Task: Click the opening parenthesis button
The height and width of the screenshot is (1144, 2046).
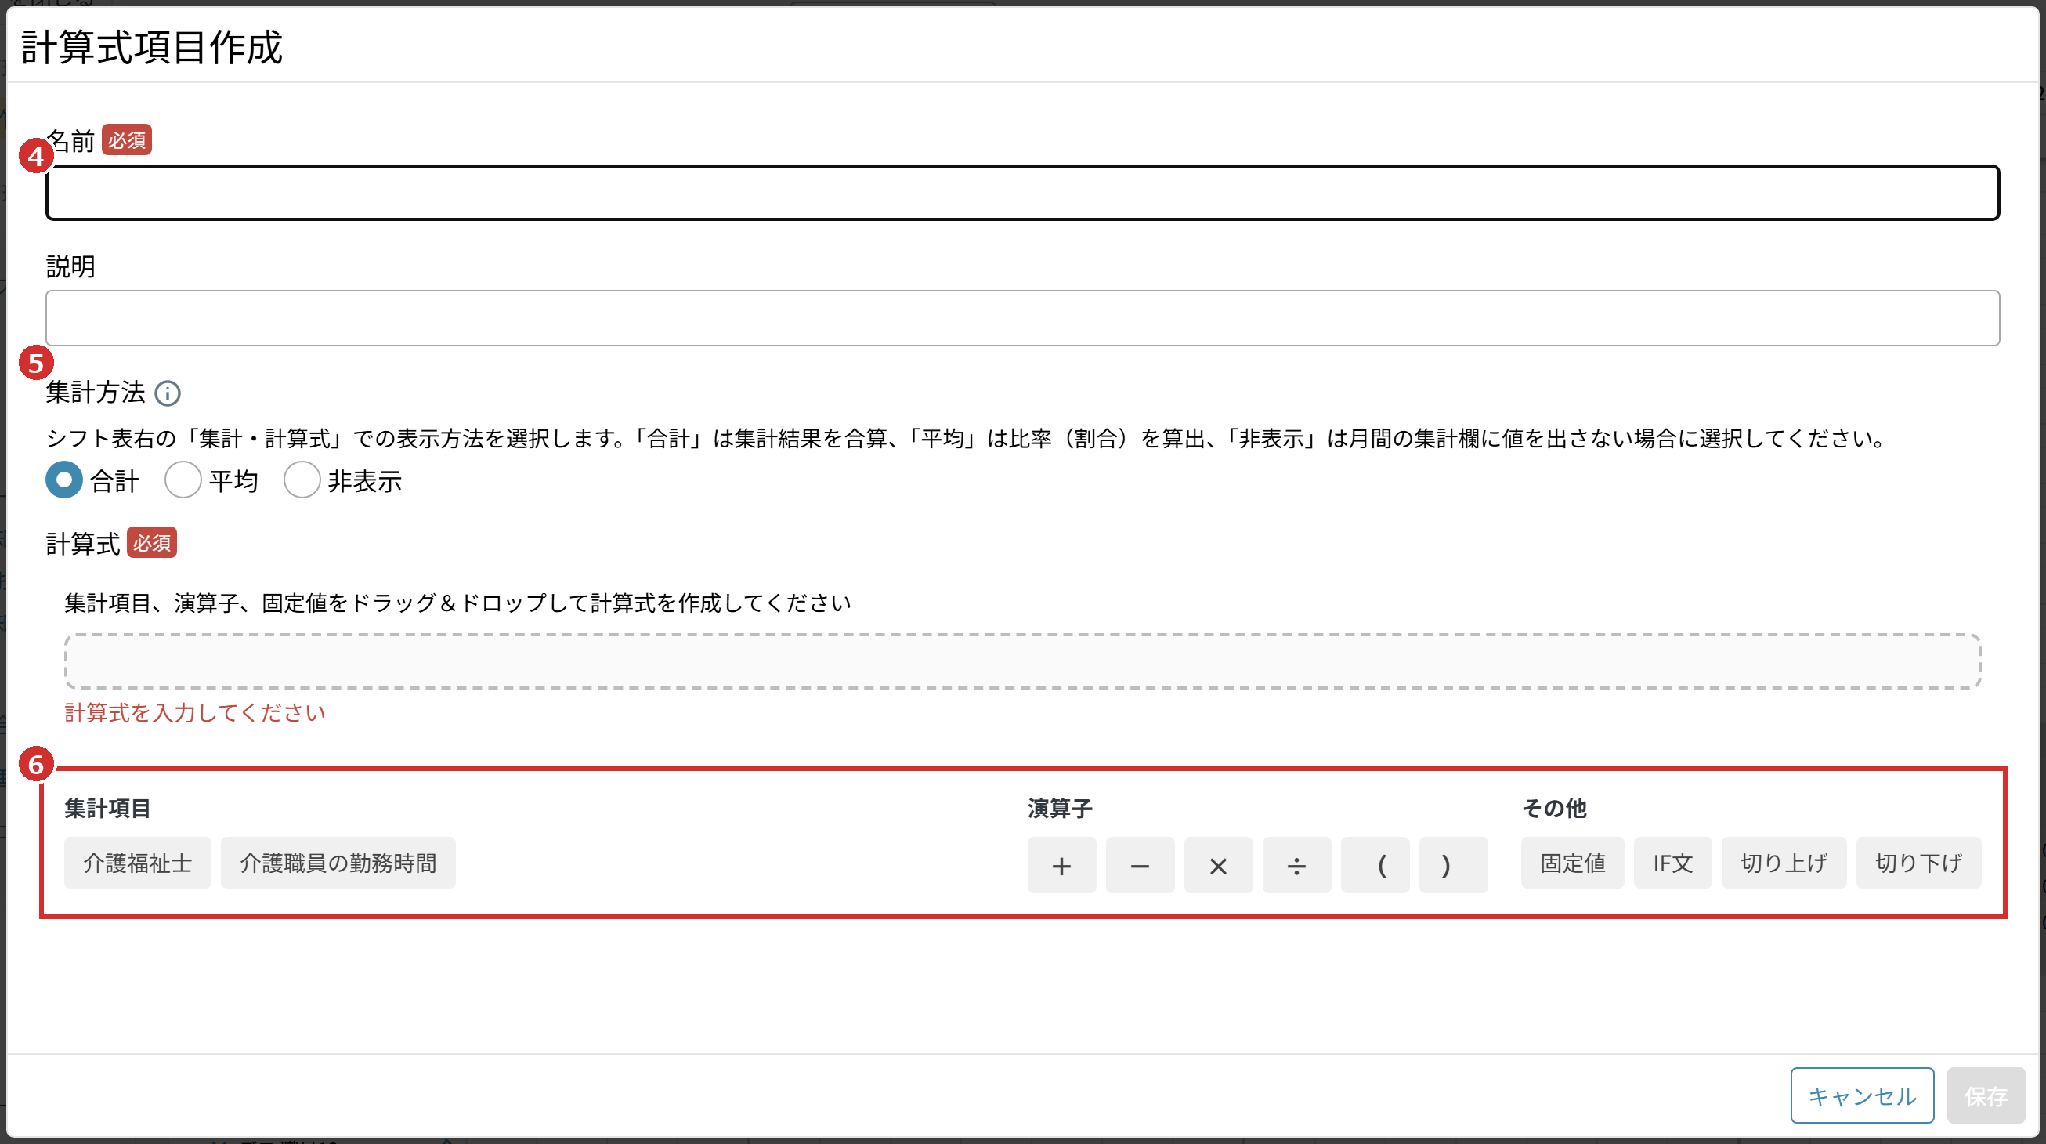Action: tap(1375, 865)
